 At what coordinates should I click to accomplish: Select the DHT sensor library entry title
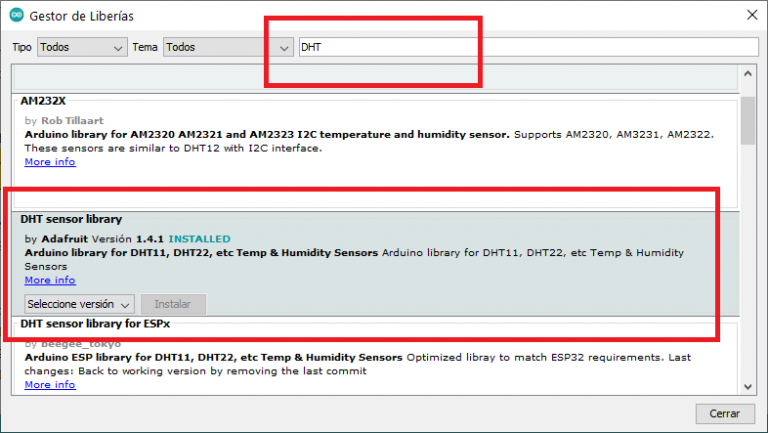71,219
